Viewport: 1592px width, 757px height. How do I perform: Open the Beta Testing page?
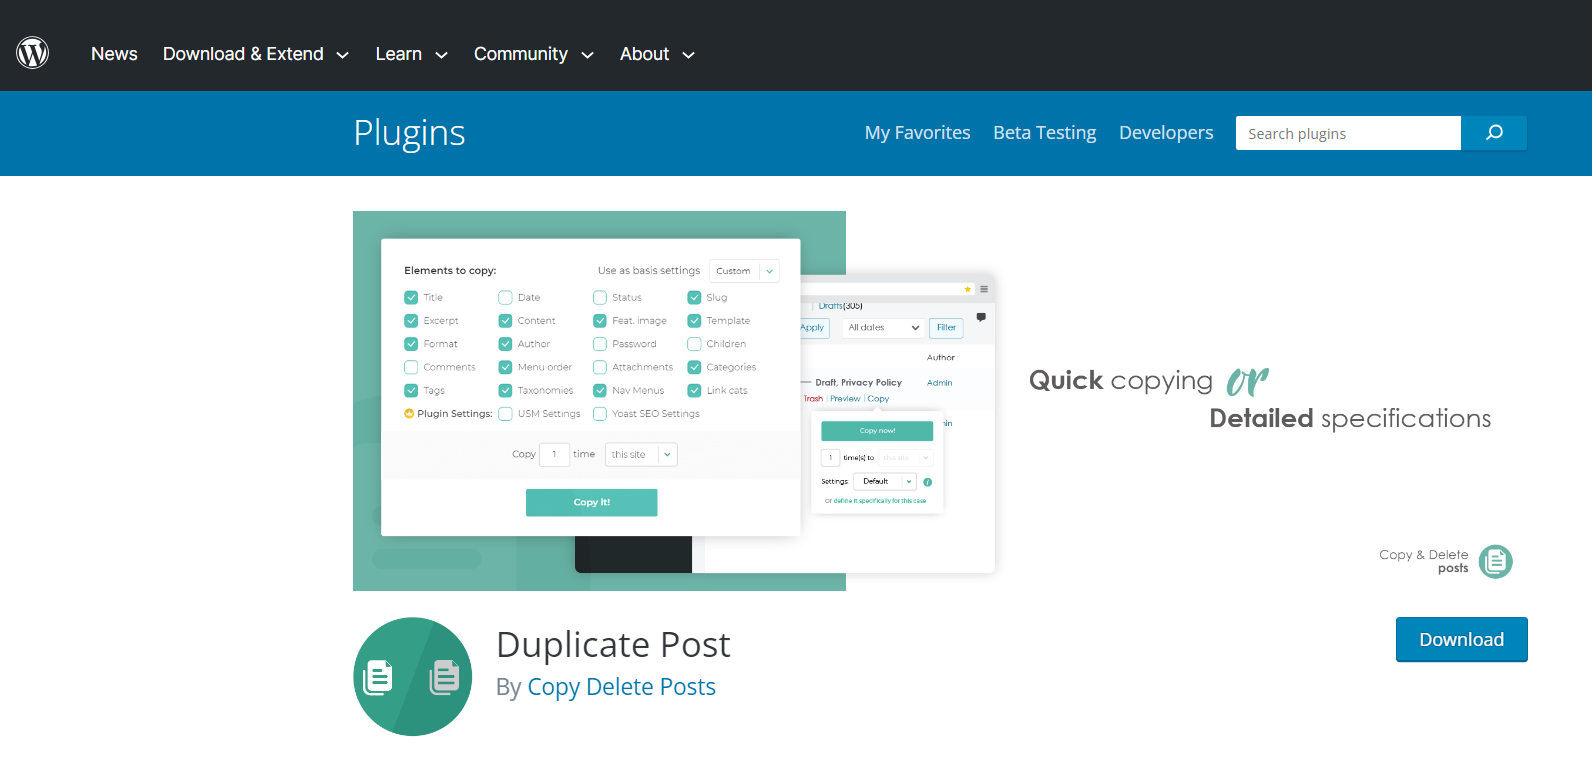tap(1044, 133)
